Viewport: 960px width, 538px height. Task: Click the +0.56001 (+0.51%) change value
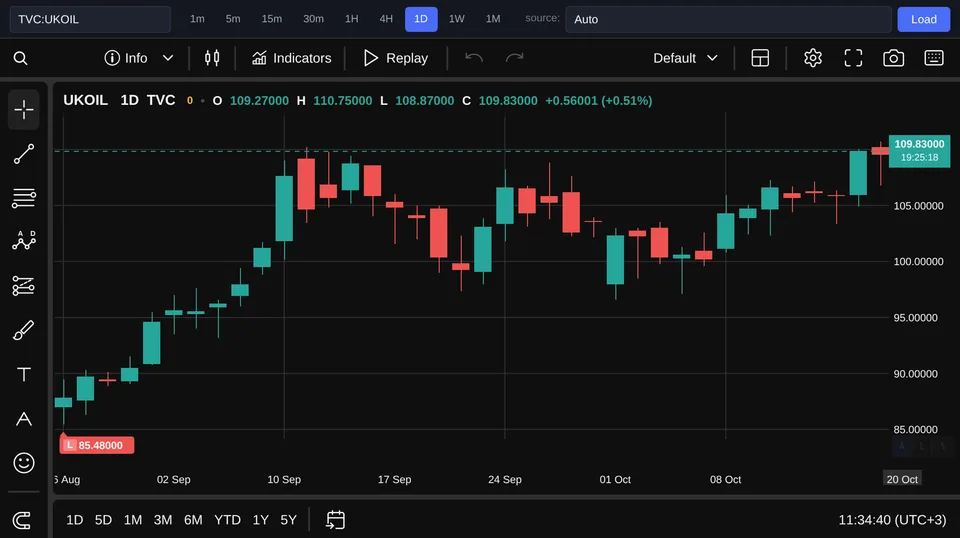point(598,100)
